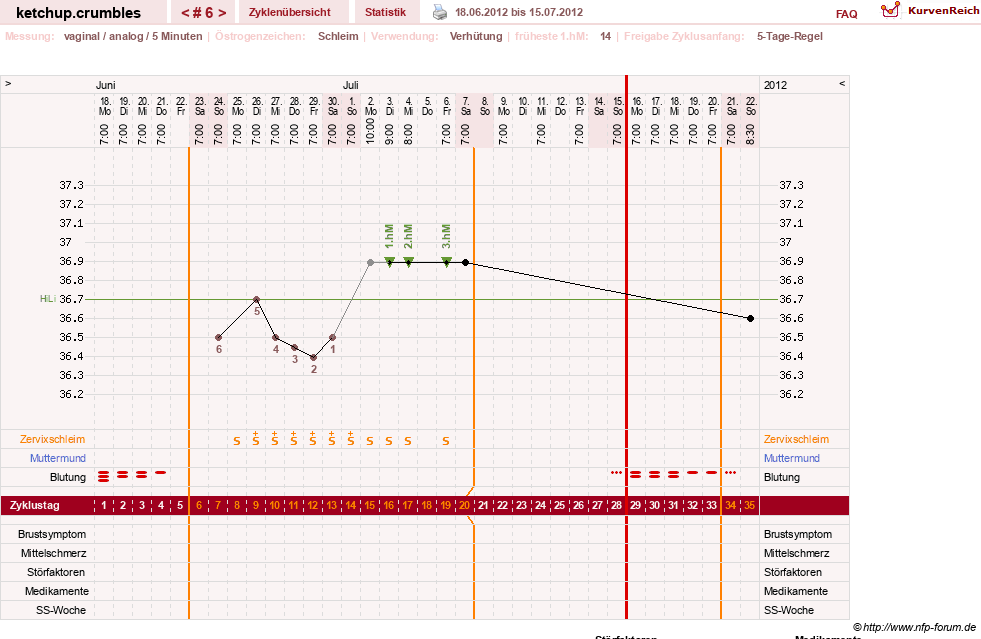Go to previous cycle with left arrow
The height and width of the screenshot is (639, 981).
185,13
